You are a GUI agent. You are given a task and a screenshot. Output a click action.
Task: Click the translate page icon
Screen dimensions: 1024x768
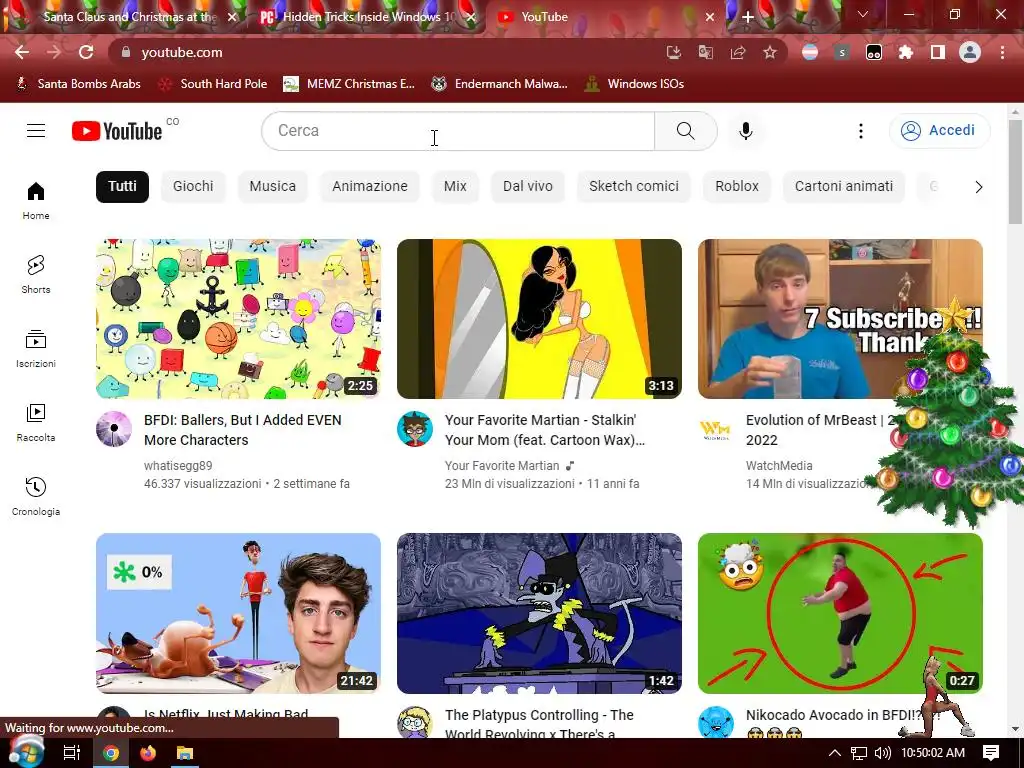point(706,52)
